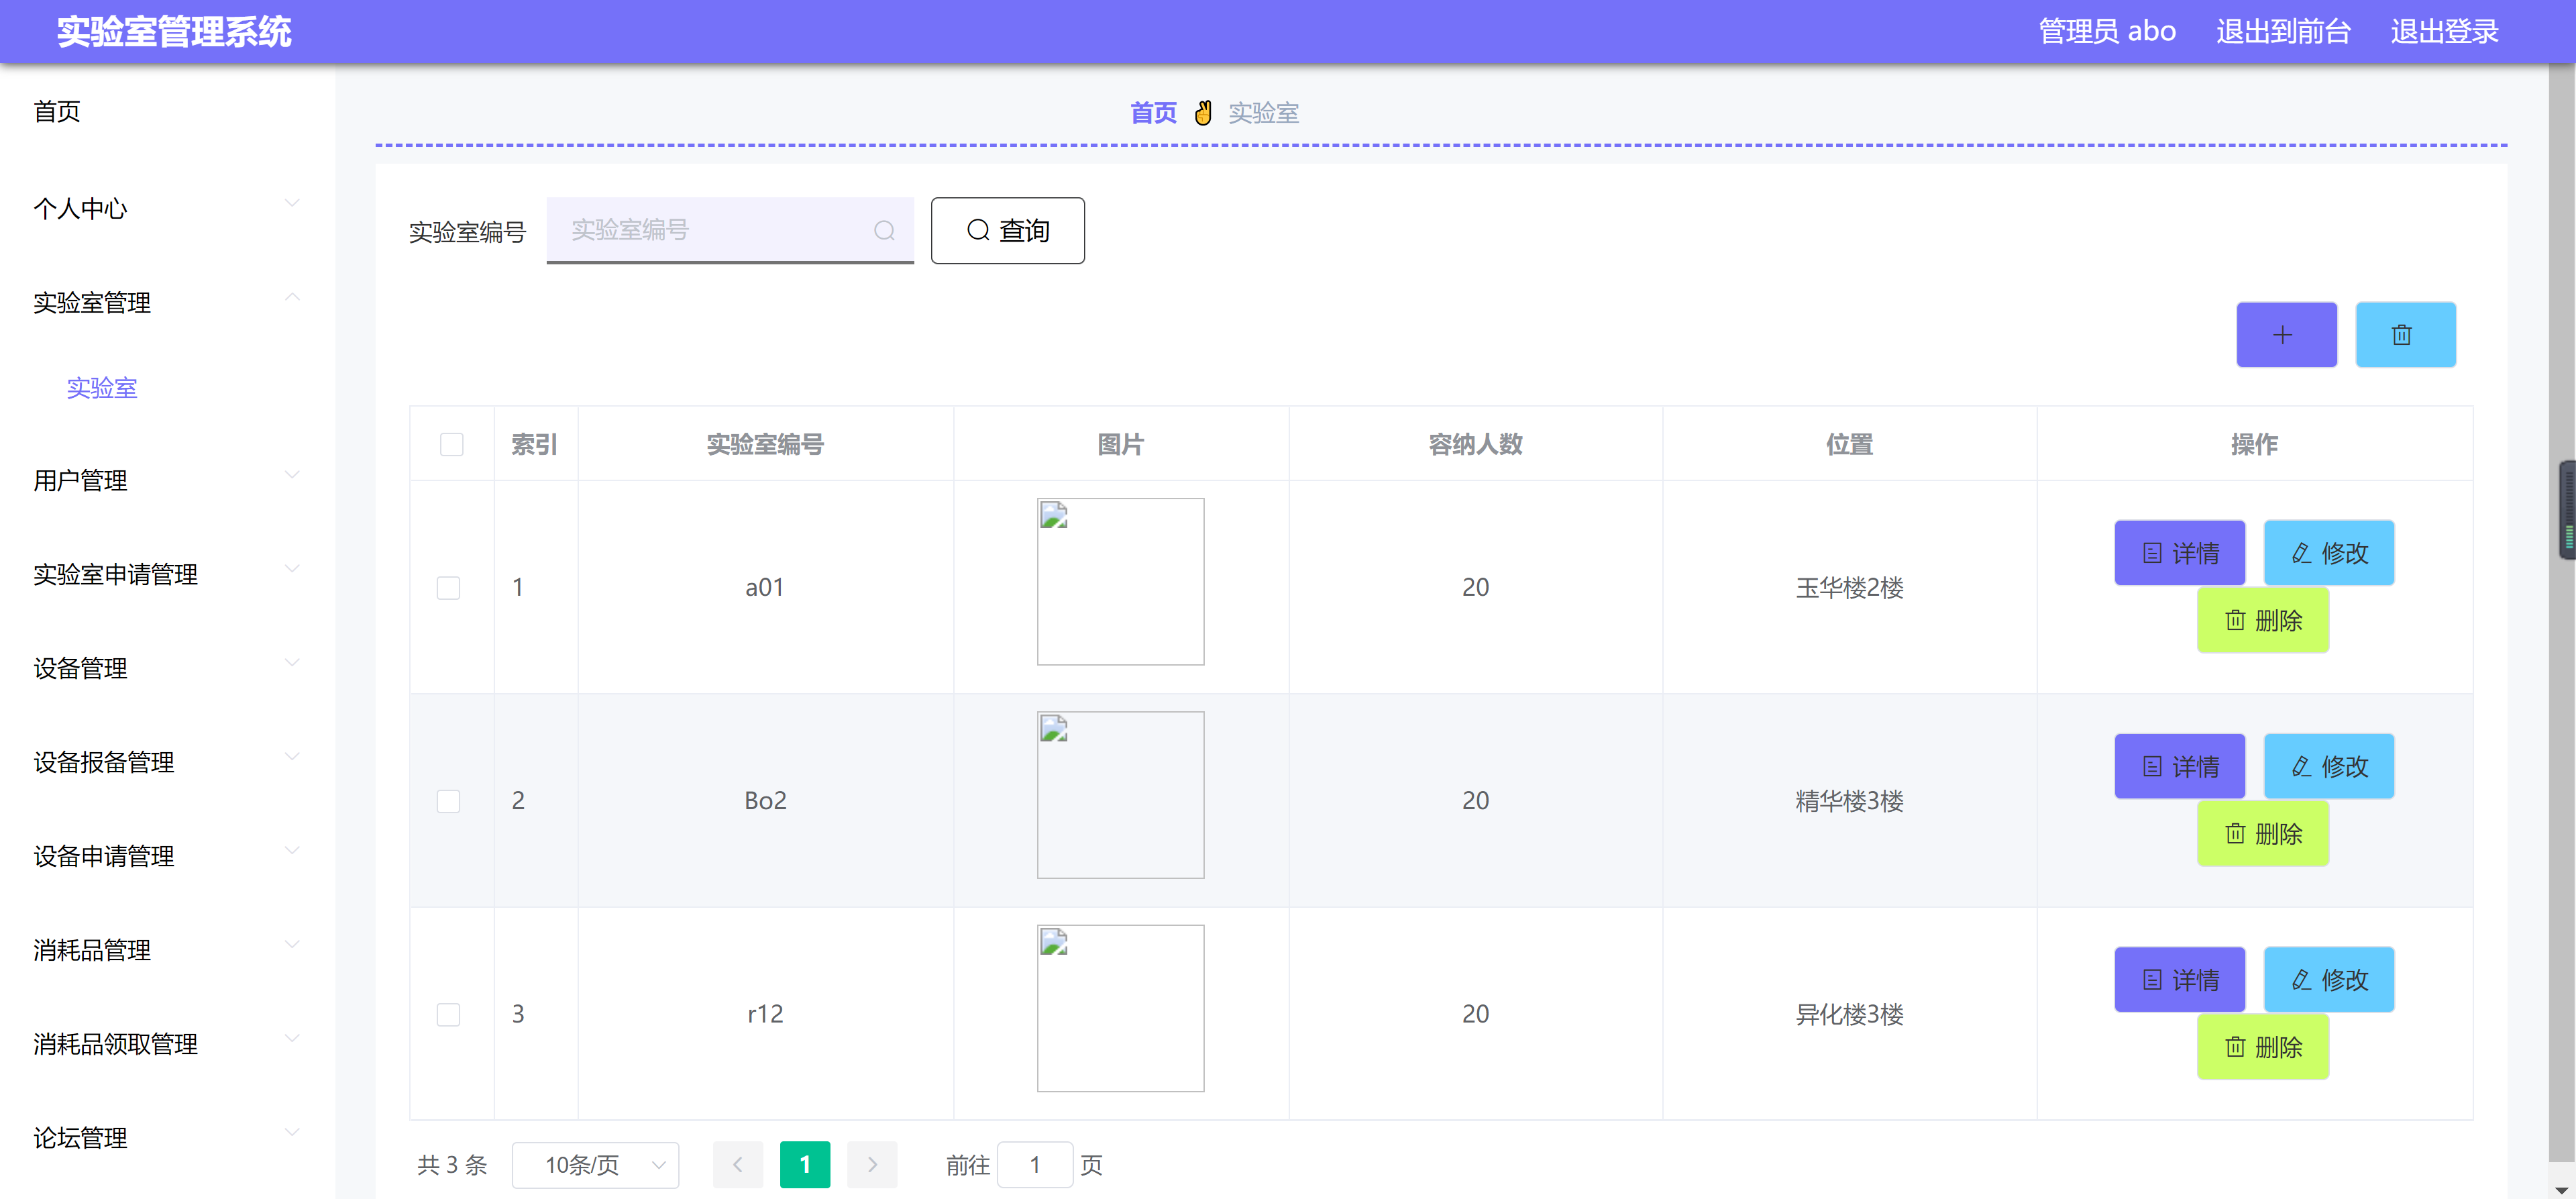Check the checkbox for row r12
This screenshot has width=2576, height=1199.
click(448, 1014)
